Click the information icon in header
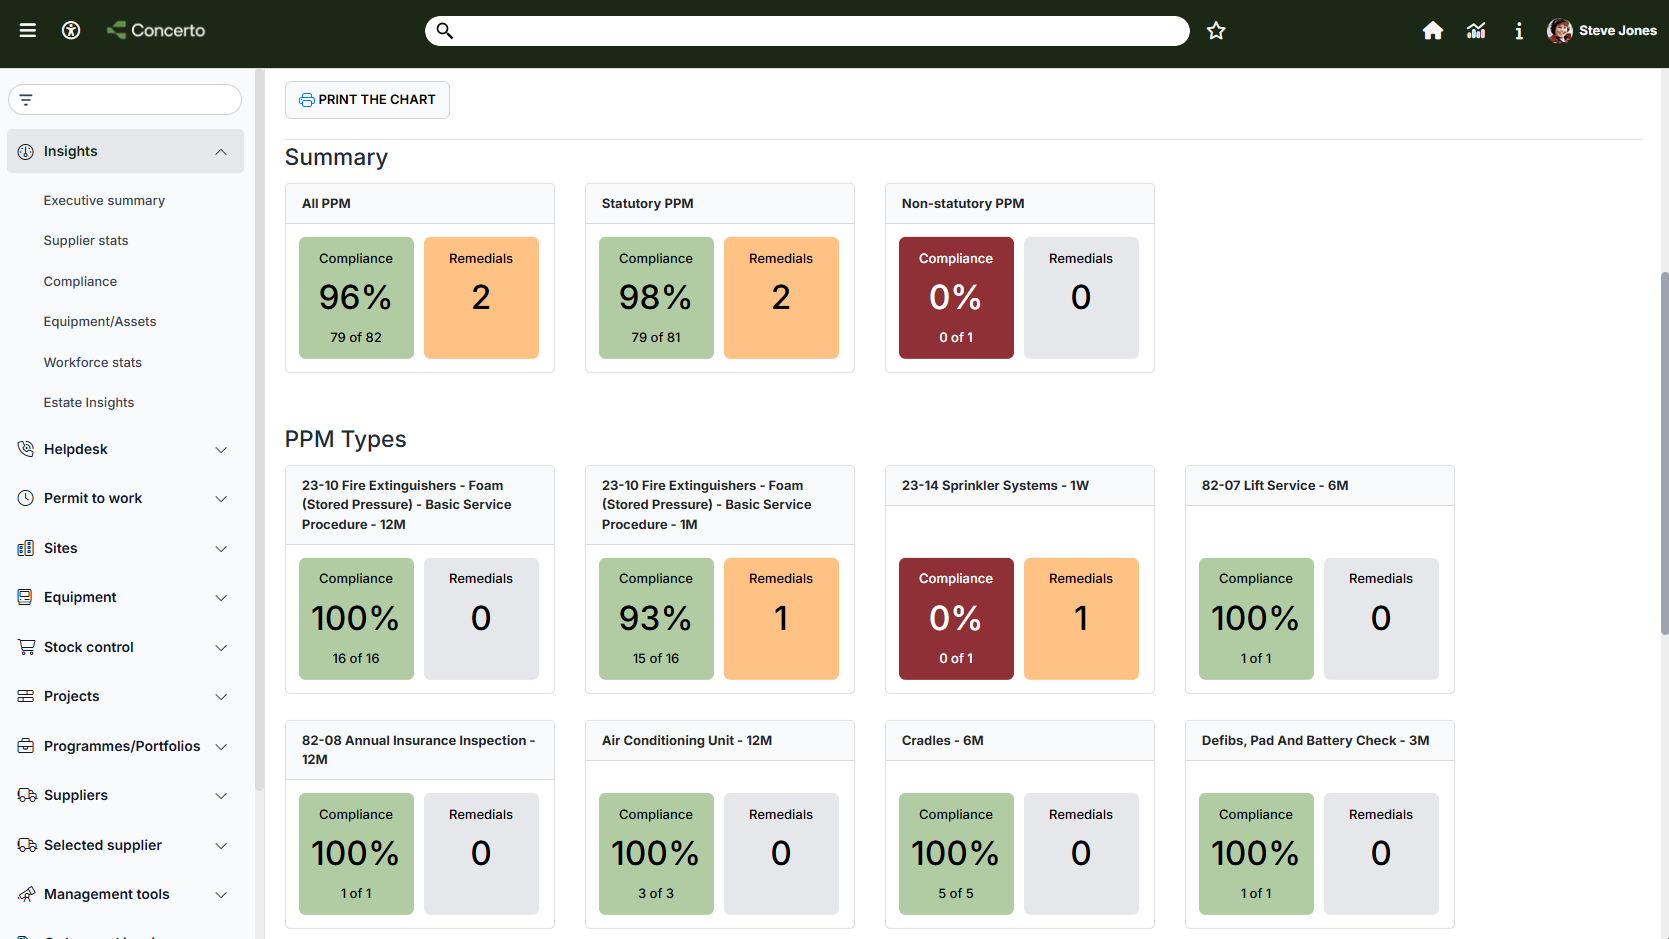The image size is (1669, 939). click(x=1519, y=31)
